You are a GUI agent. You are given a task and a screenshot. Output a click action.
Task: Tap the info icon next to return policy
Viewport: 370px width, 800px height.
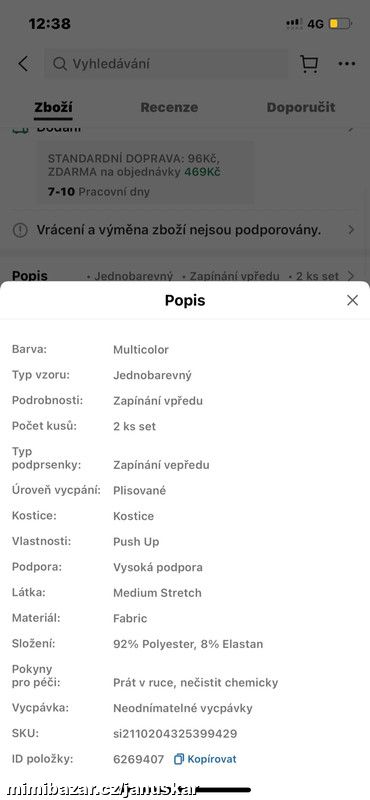click(x=20, y=231)
